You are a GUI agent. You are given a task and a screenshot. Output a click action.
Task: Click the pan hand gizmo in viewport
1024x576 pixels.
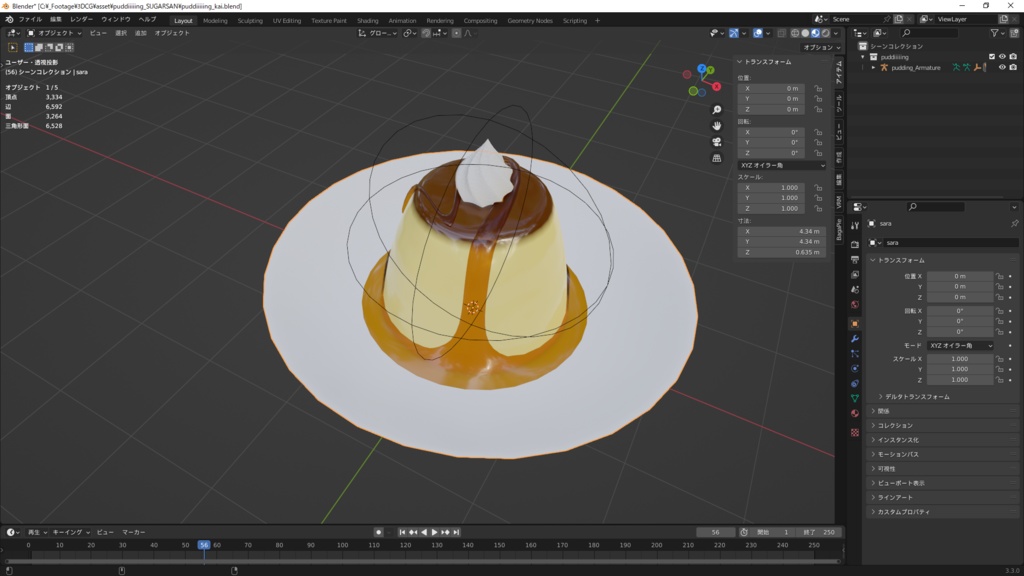(x=717, y=126)
